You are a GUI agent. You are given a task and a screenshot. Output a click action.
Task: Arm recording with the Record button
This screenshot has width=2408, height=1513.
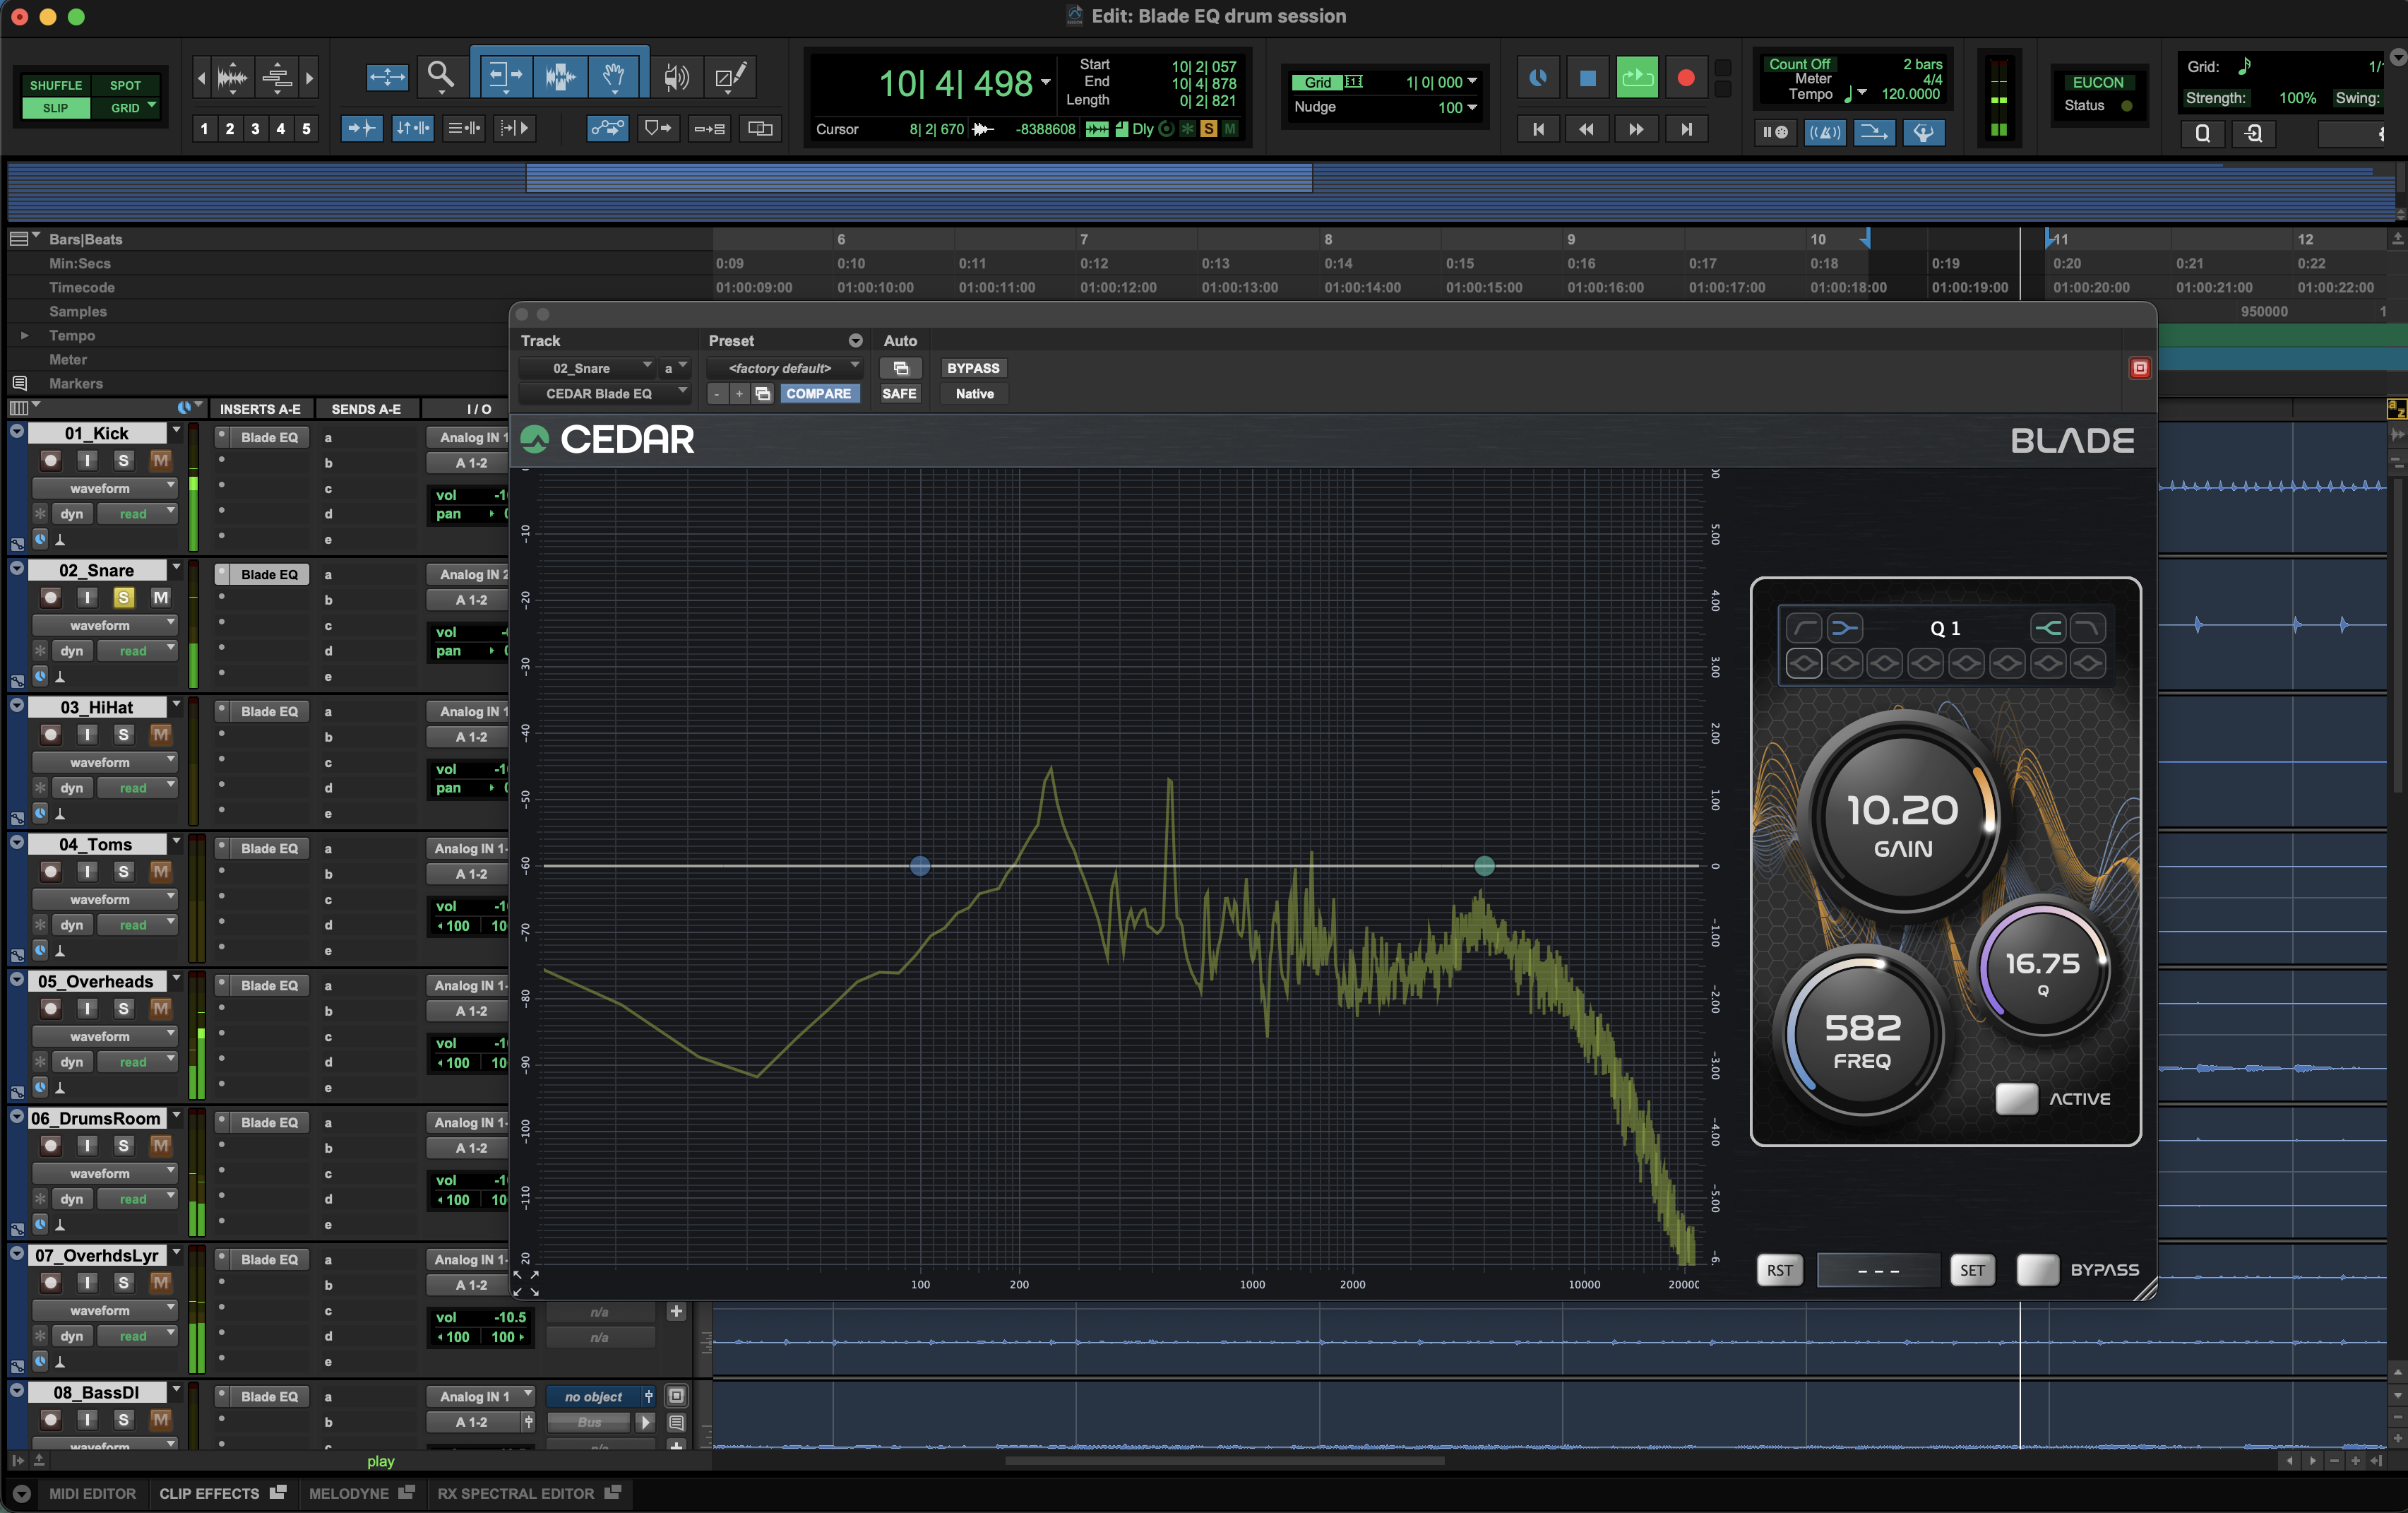(1686, 77)
